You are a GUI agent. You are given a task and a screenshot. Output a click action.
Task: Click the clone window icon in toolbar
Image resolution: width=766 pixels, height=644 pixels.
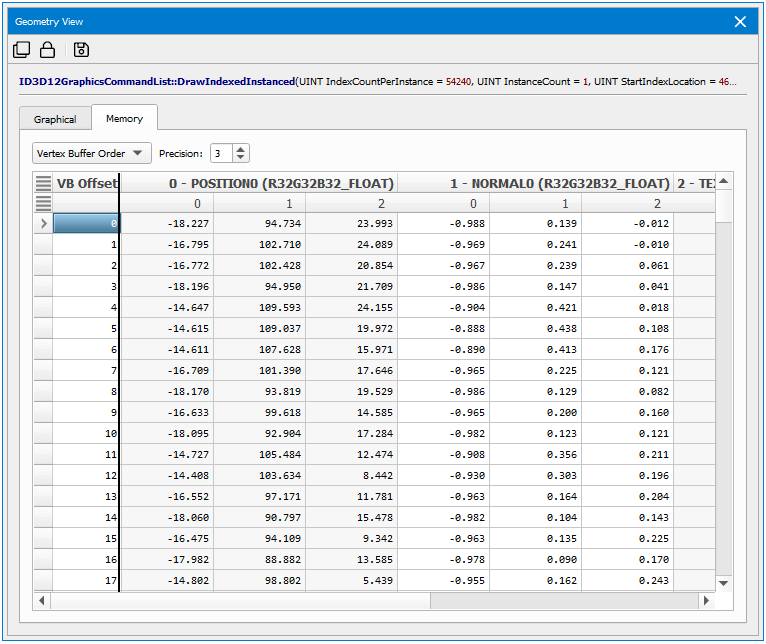click(x=21, y=50)
